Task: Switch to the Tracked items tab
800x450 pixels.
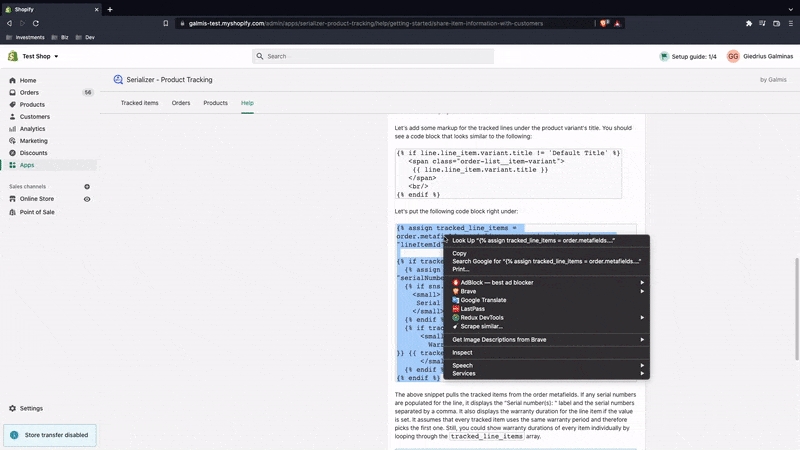Action: point(139,103)
